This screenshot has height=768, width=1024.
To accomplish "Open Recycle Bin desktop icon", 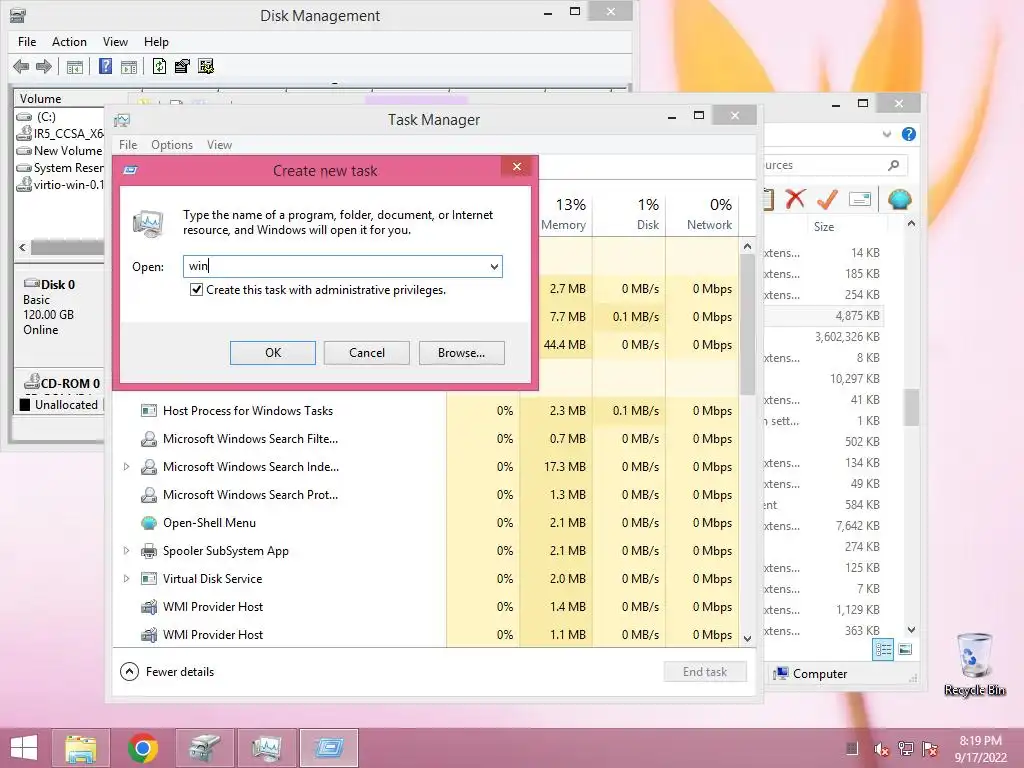I will tap(974, 664).
